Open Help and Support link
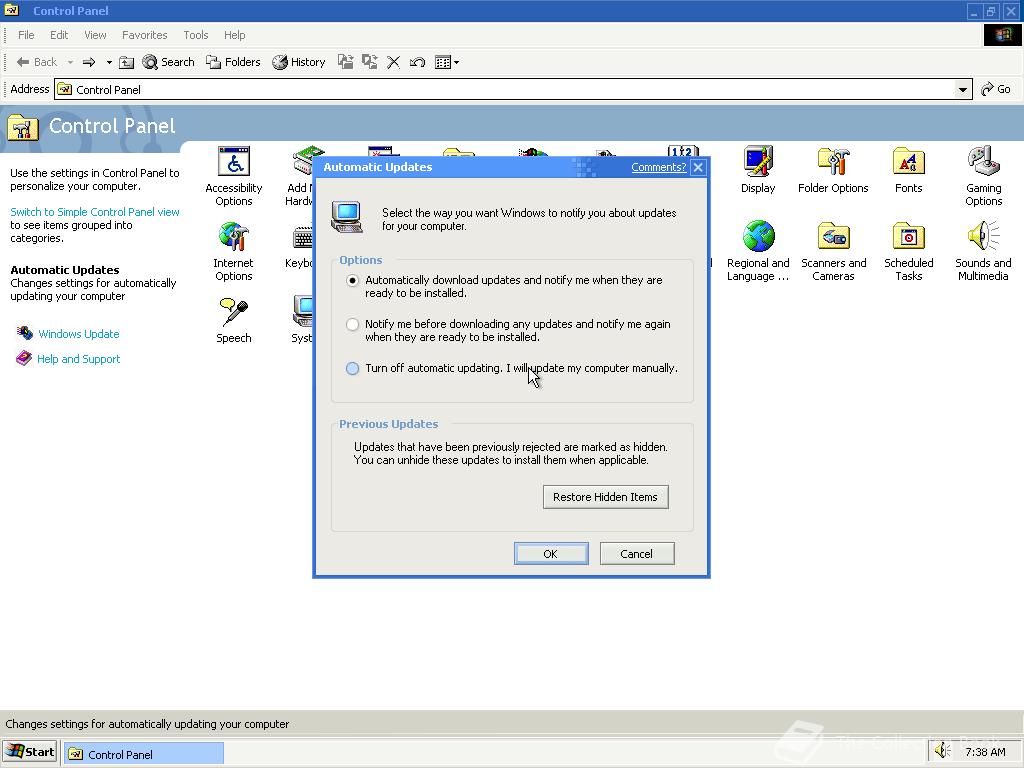The image size is (1024, 768). pyautogui.click(x=78, y=359)
